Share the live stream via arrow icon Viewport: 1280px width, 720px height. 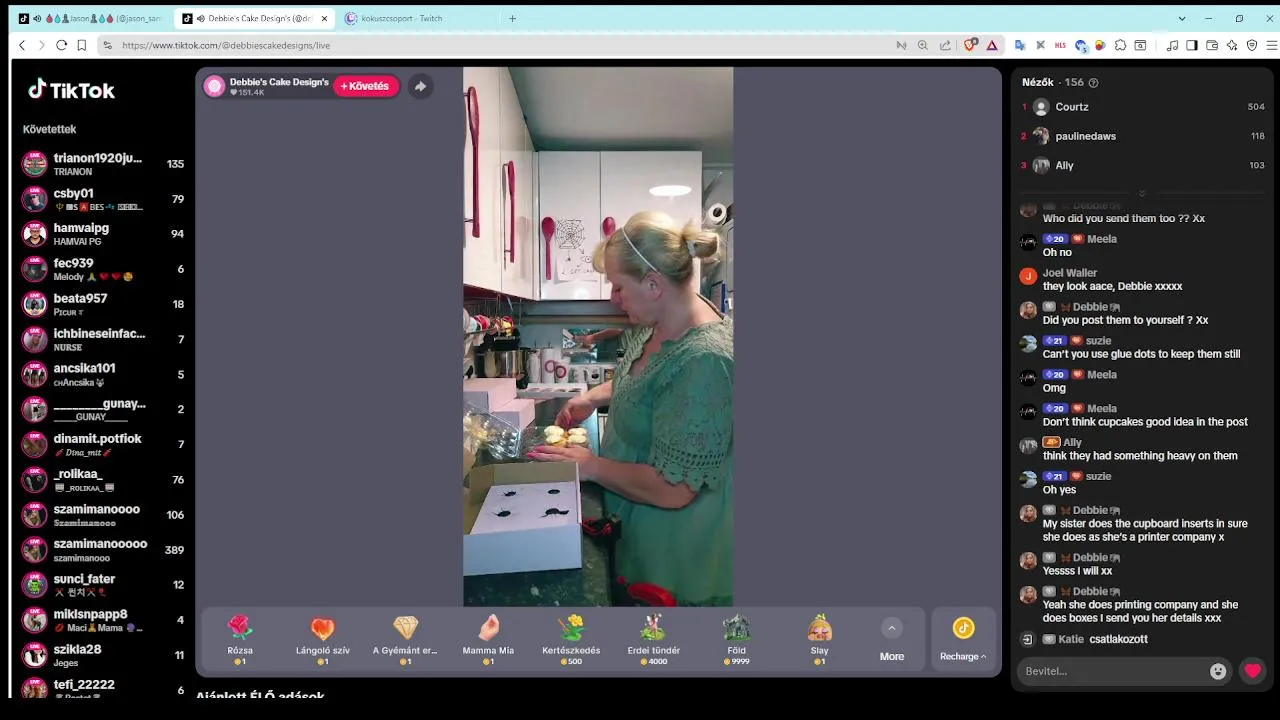[x=420, y=86]
